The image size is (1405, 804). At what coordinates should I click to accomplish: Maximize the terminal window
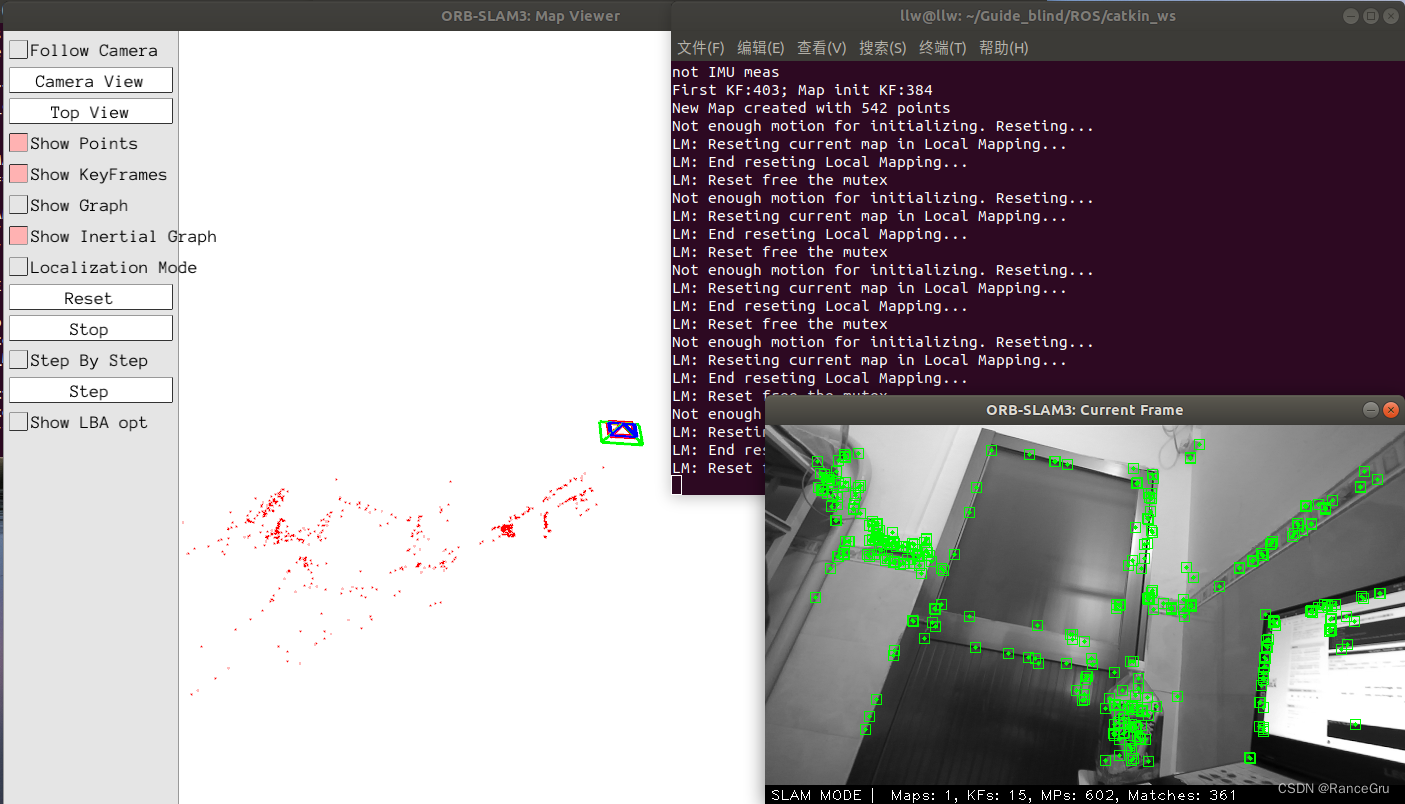pyautogui.click(x=1371, y=16)
